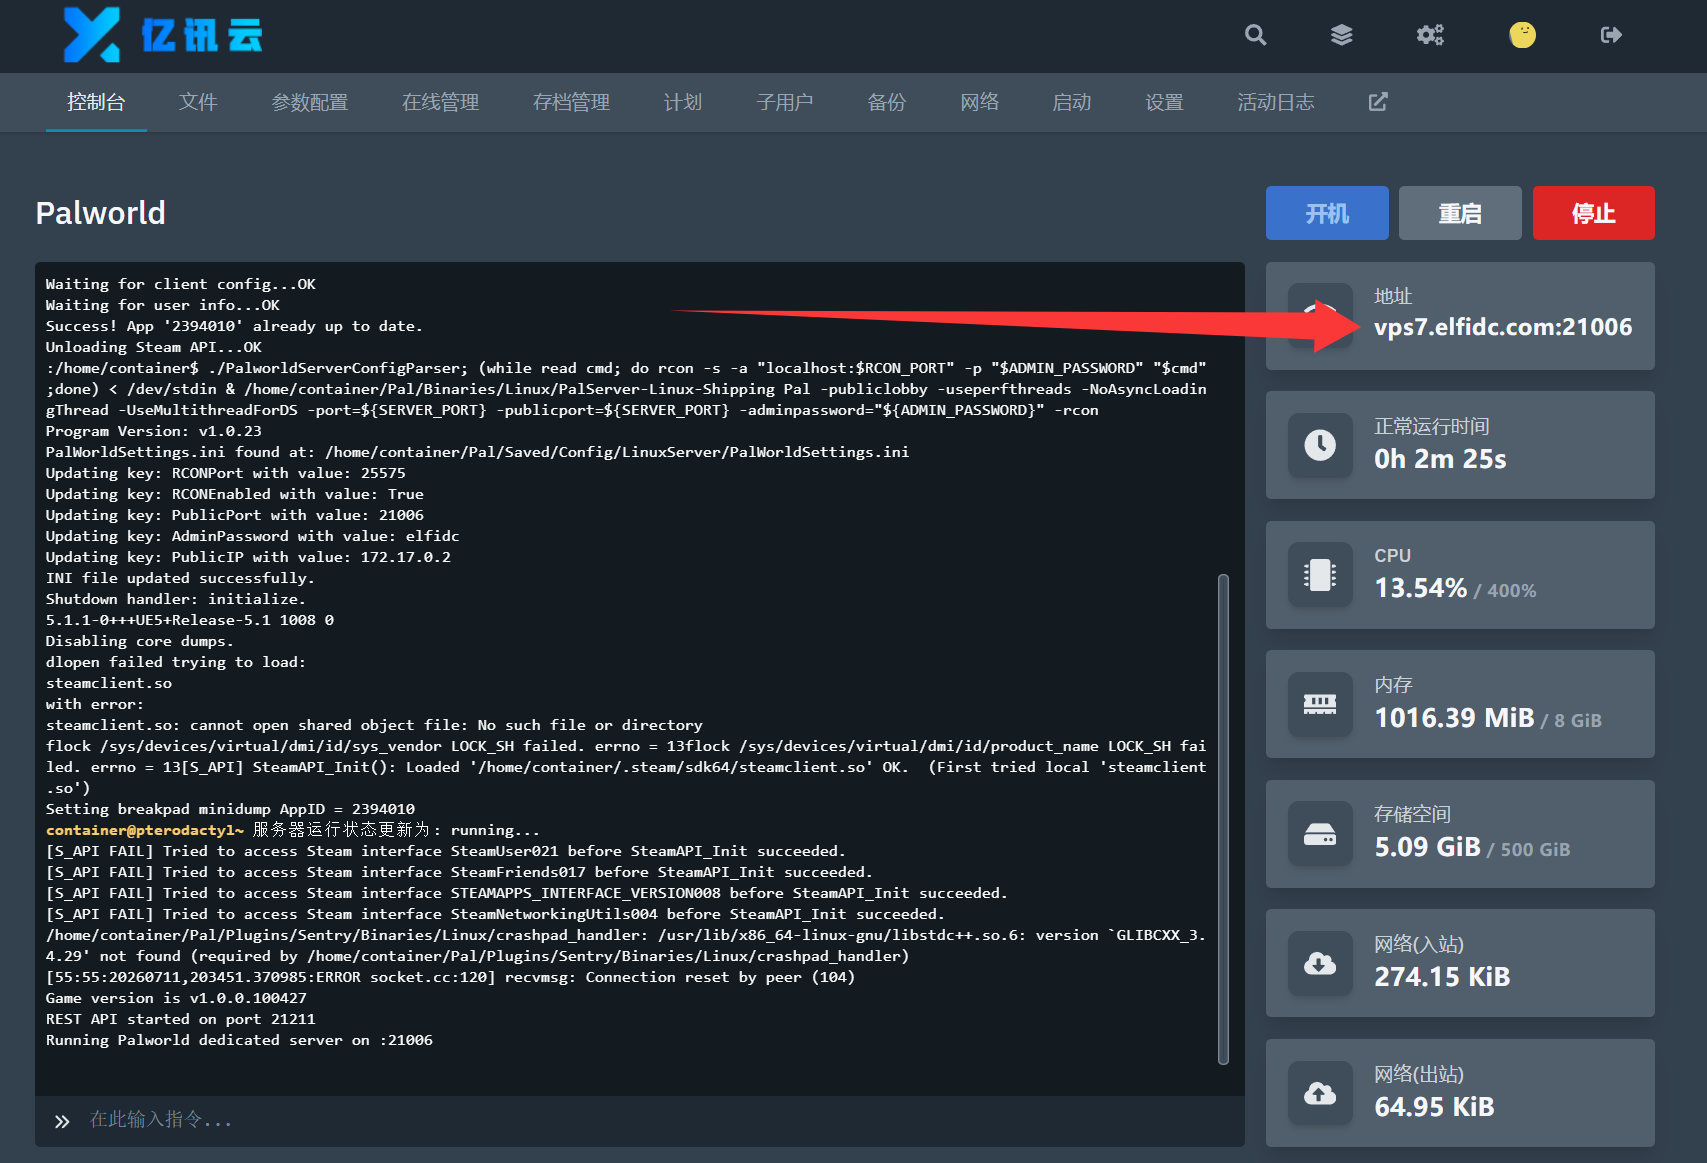
Task: Click the yellow user avatar
Action: point(1522,36)
